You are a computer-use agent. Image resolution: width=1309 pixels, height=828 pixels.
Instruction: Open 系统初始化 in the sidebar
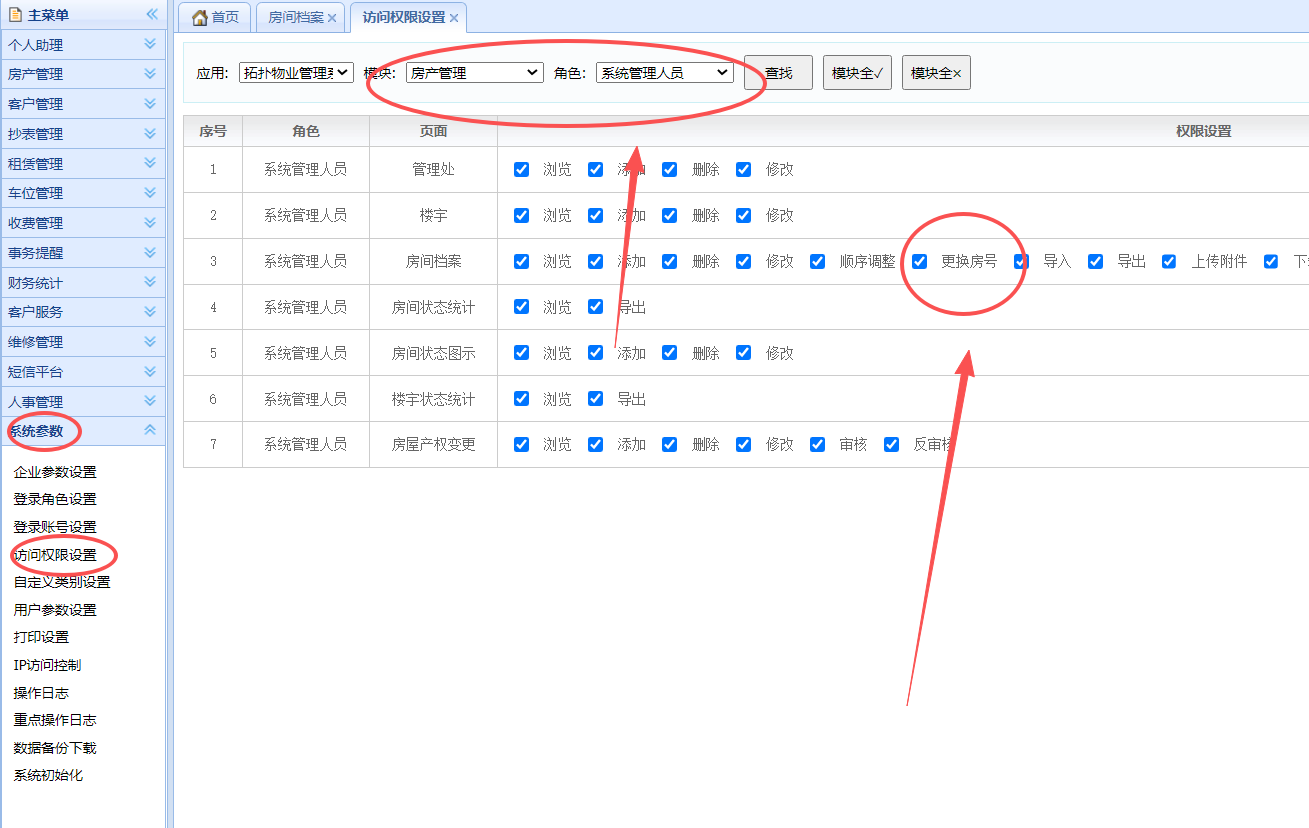point(48,775)
